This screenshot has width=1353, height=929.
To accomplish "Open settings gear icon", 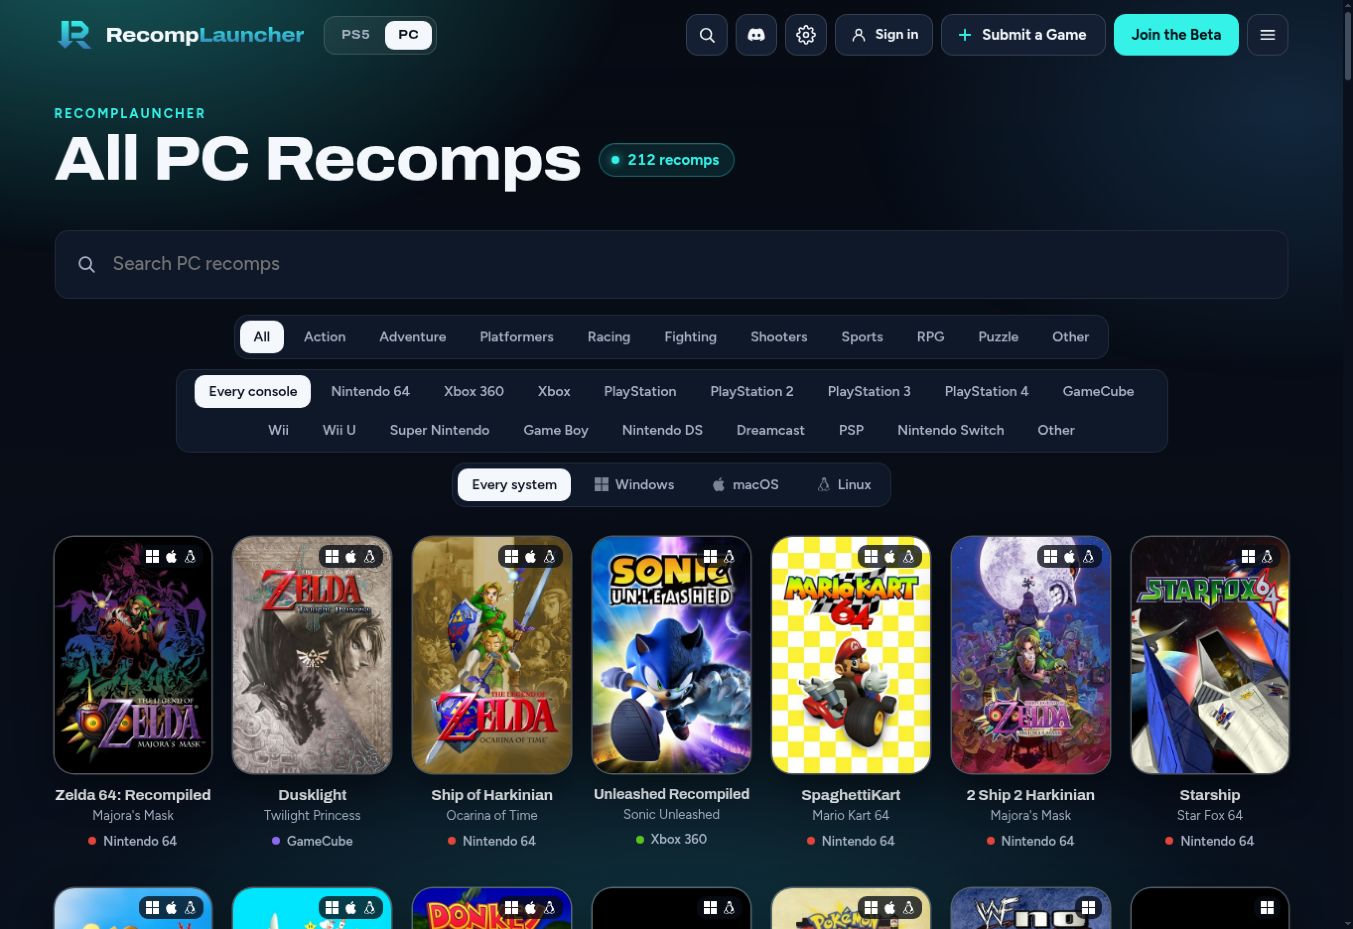I will [x=806, y=35].
